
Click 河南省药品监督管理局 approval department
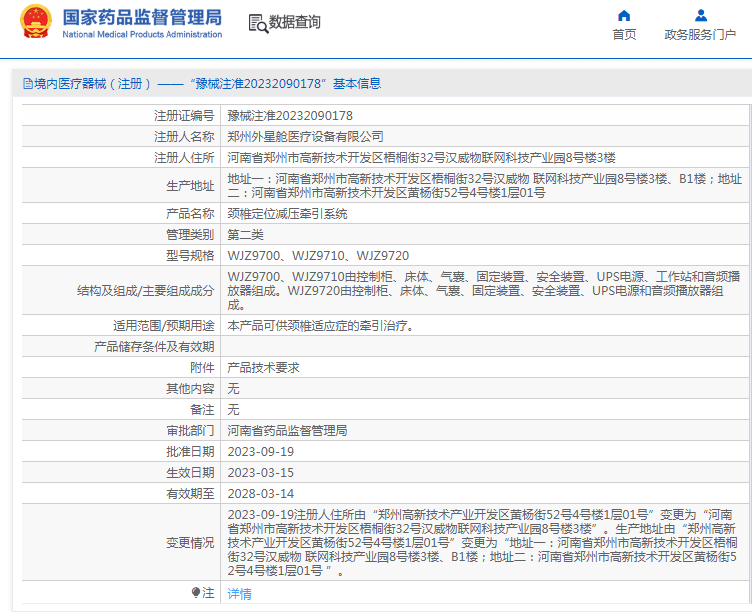287,431
